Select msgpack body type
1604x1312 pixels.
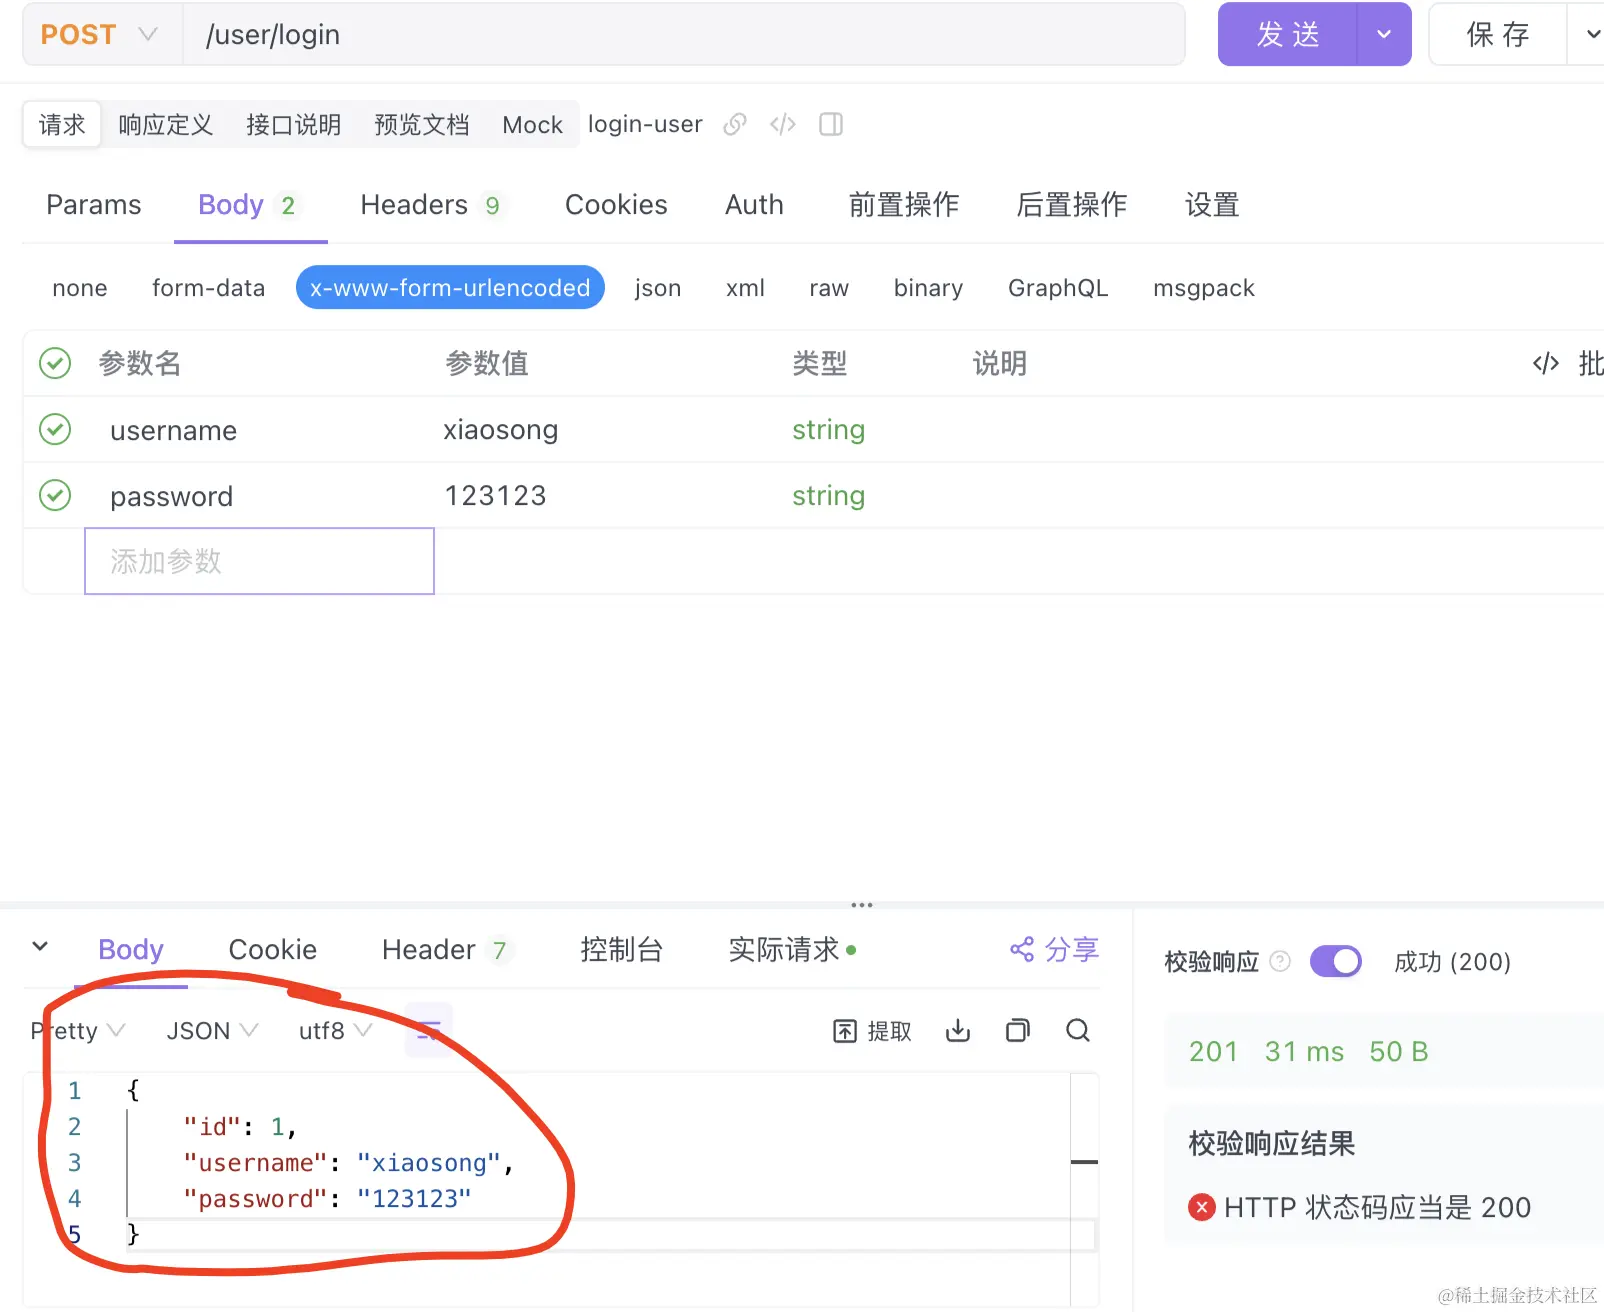pyautogui.click(x=1204, y=288)
